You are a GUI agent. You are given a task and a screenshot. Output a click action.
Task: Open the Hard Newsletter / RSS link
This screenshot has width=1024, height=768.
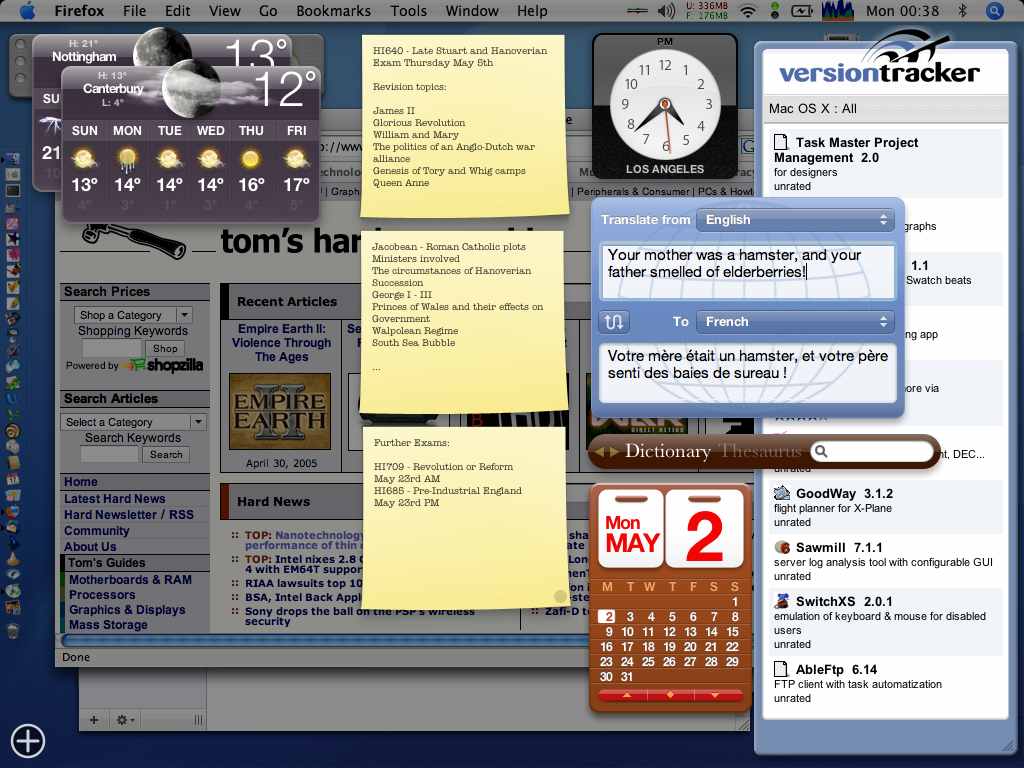pyautogui.click(x=129, y=515)
